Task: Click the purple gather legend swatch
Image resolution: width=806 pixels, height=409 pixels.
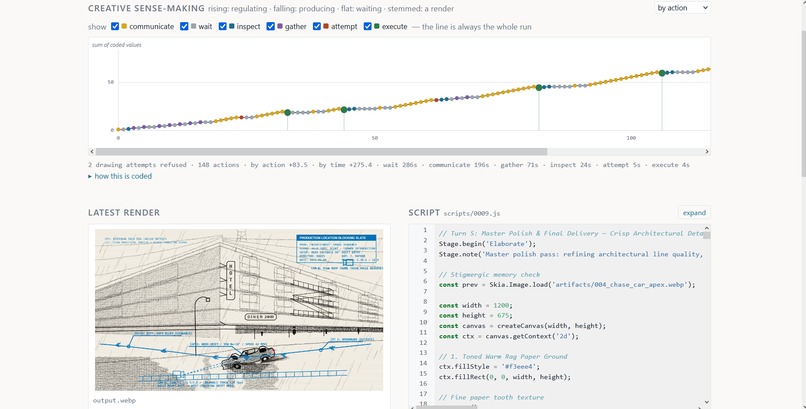Action: click(279, 26)
